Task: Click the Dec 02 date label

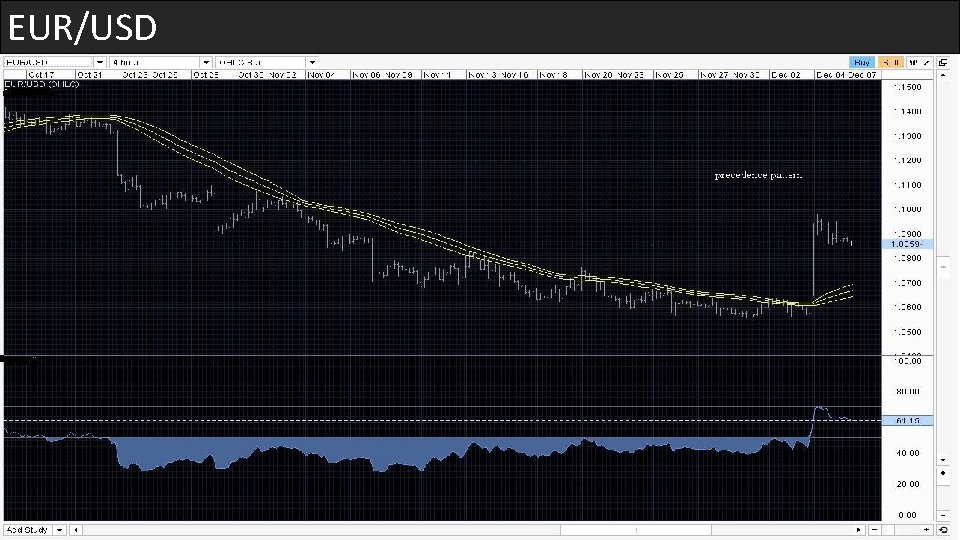Action: [786, 75]
